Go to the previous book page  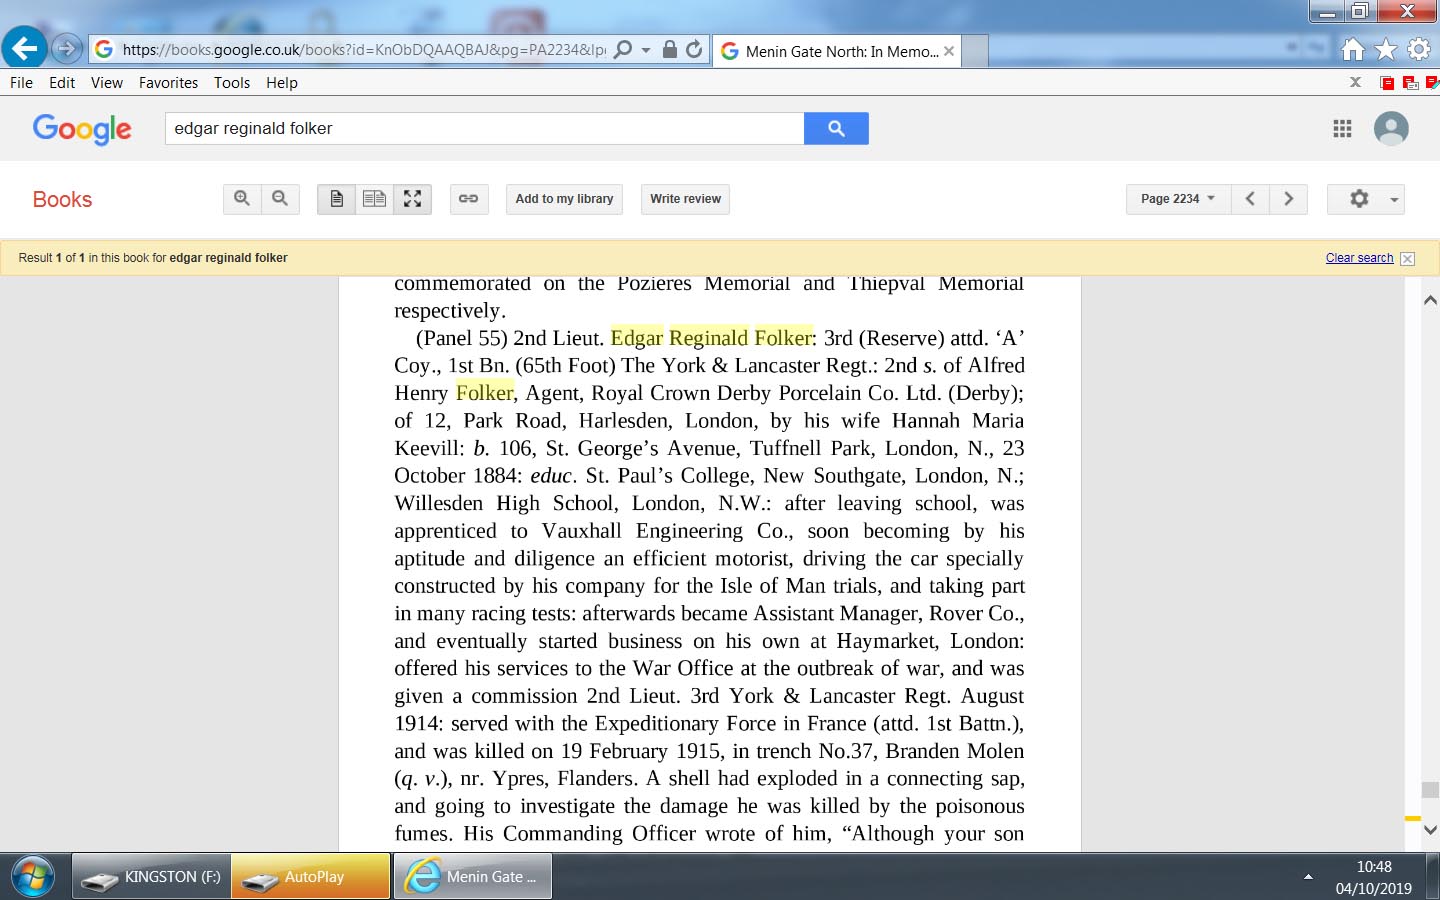coord(1250,199)
